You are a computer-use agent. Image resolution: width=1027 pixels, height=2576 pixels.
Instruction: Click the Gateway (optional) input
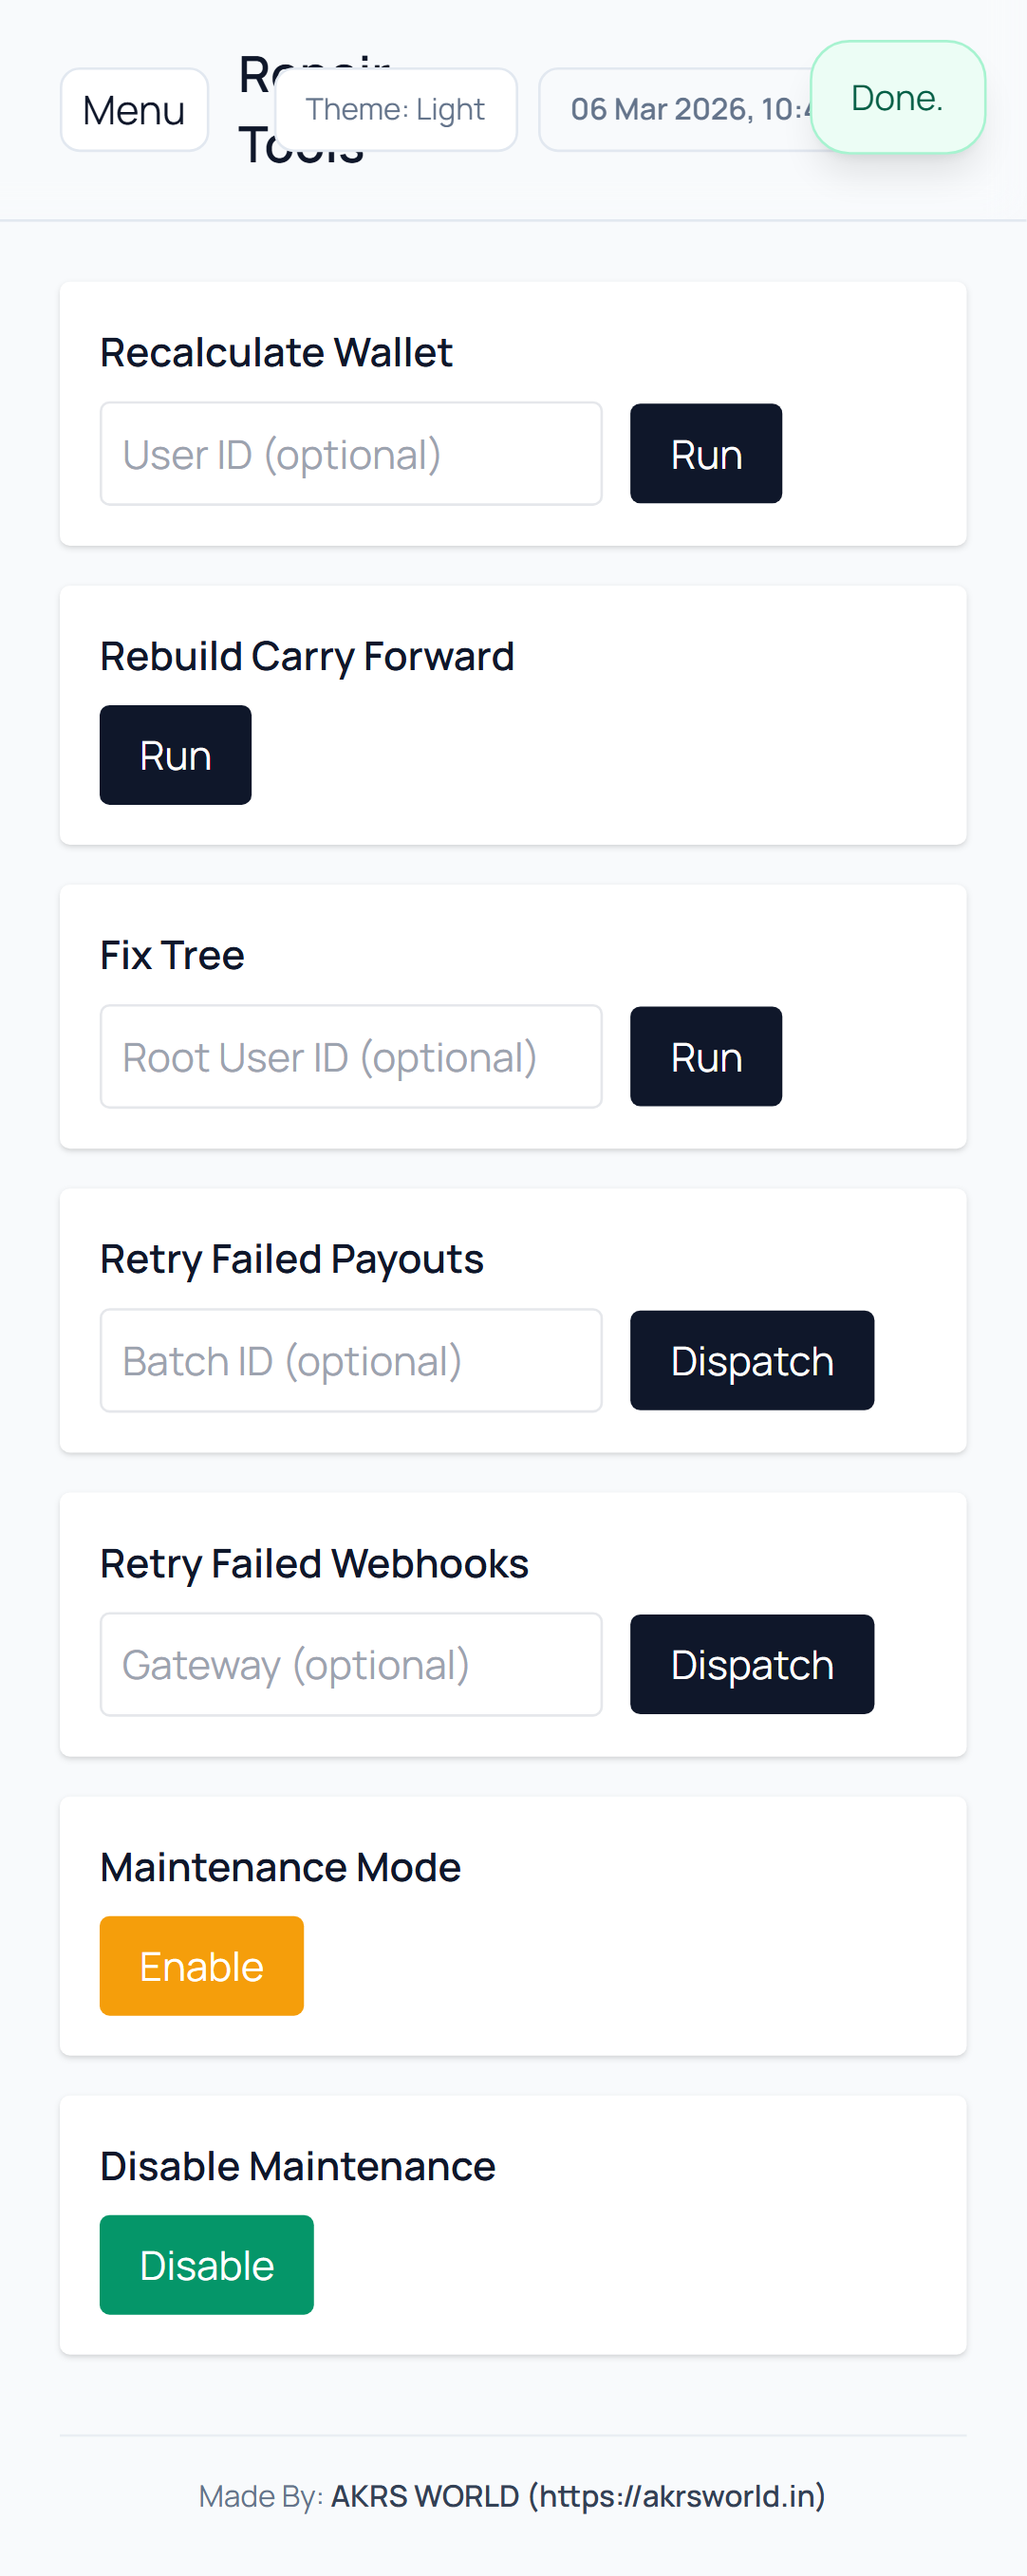[351, 1665]
